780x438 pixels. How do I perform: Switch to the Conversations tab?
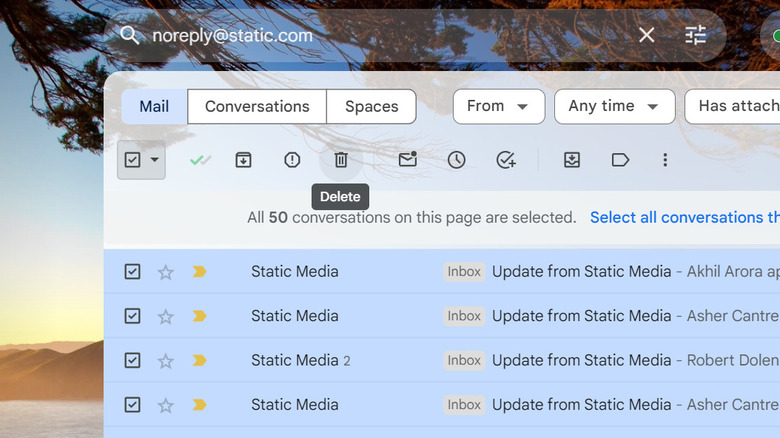coord(257,106)
